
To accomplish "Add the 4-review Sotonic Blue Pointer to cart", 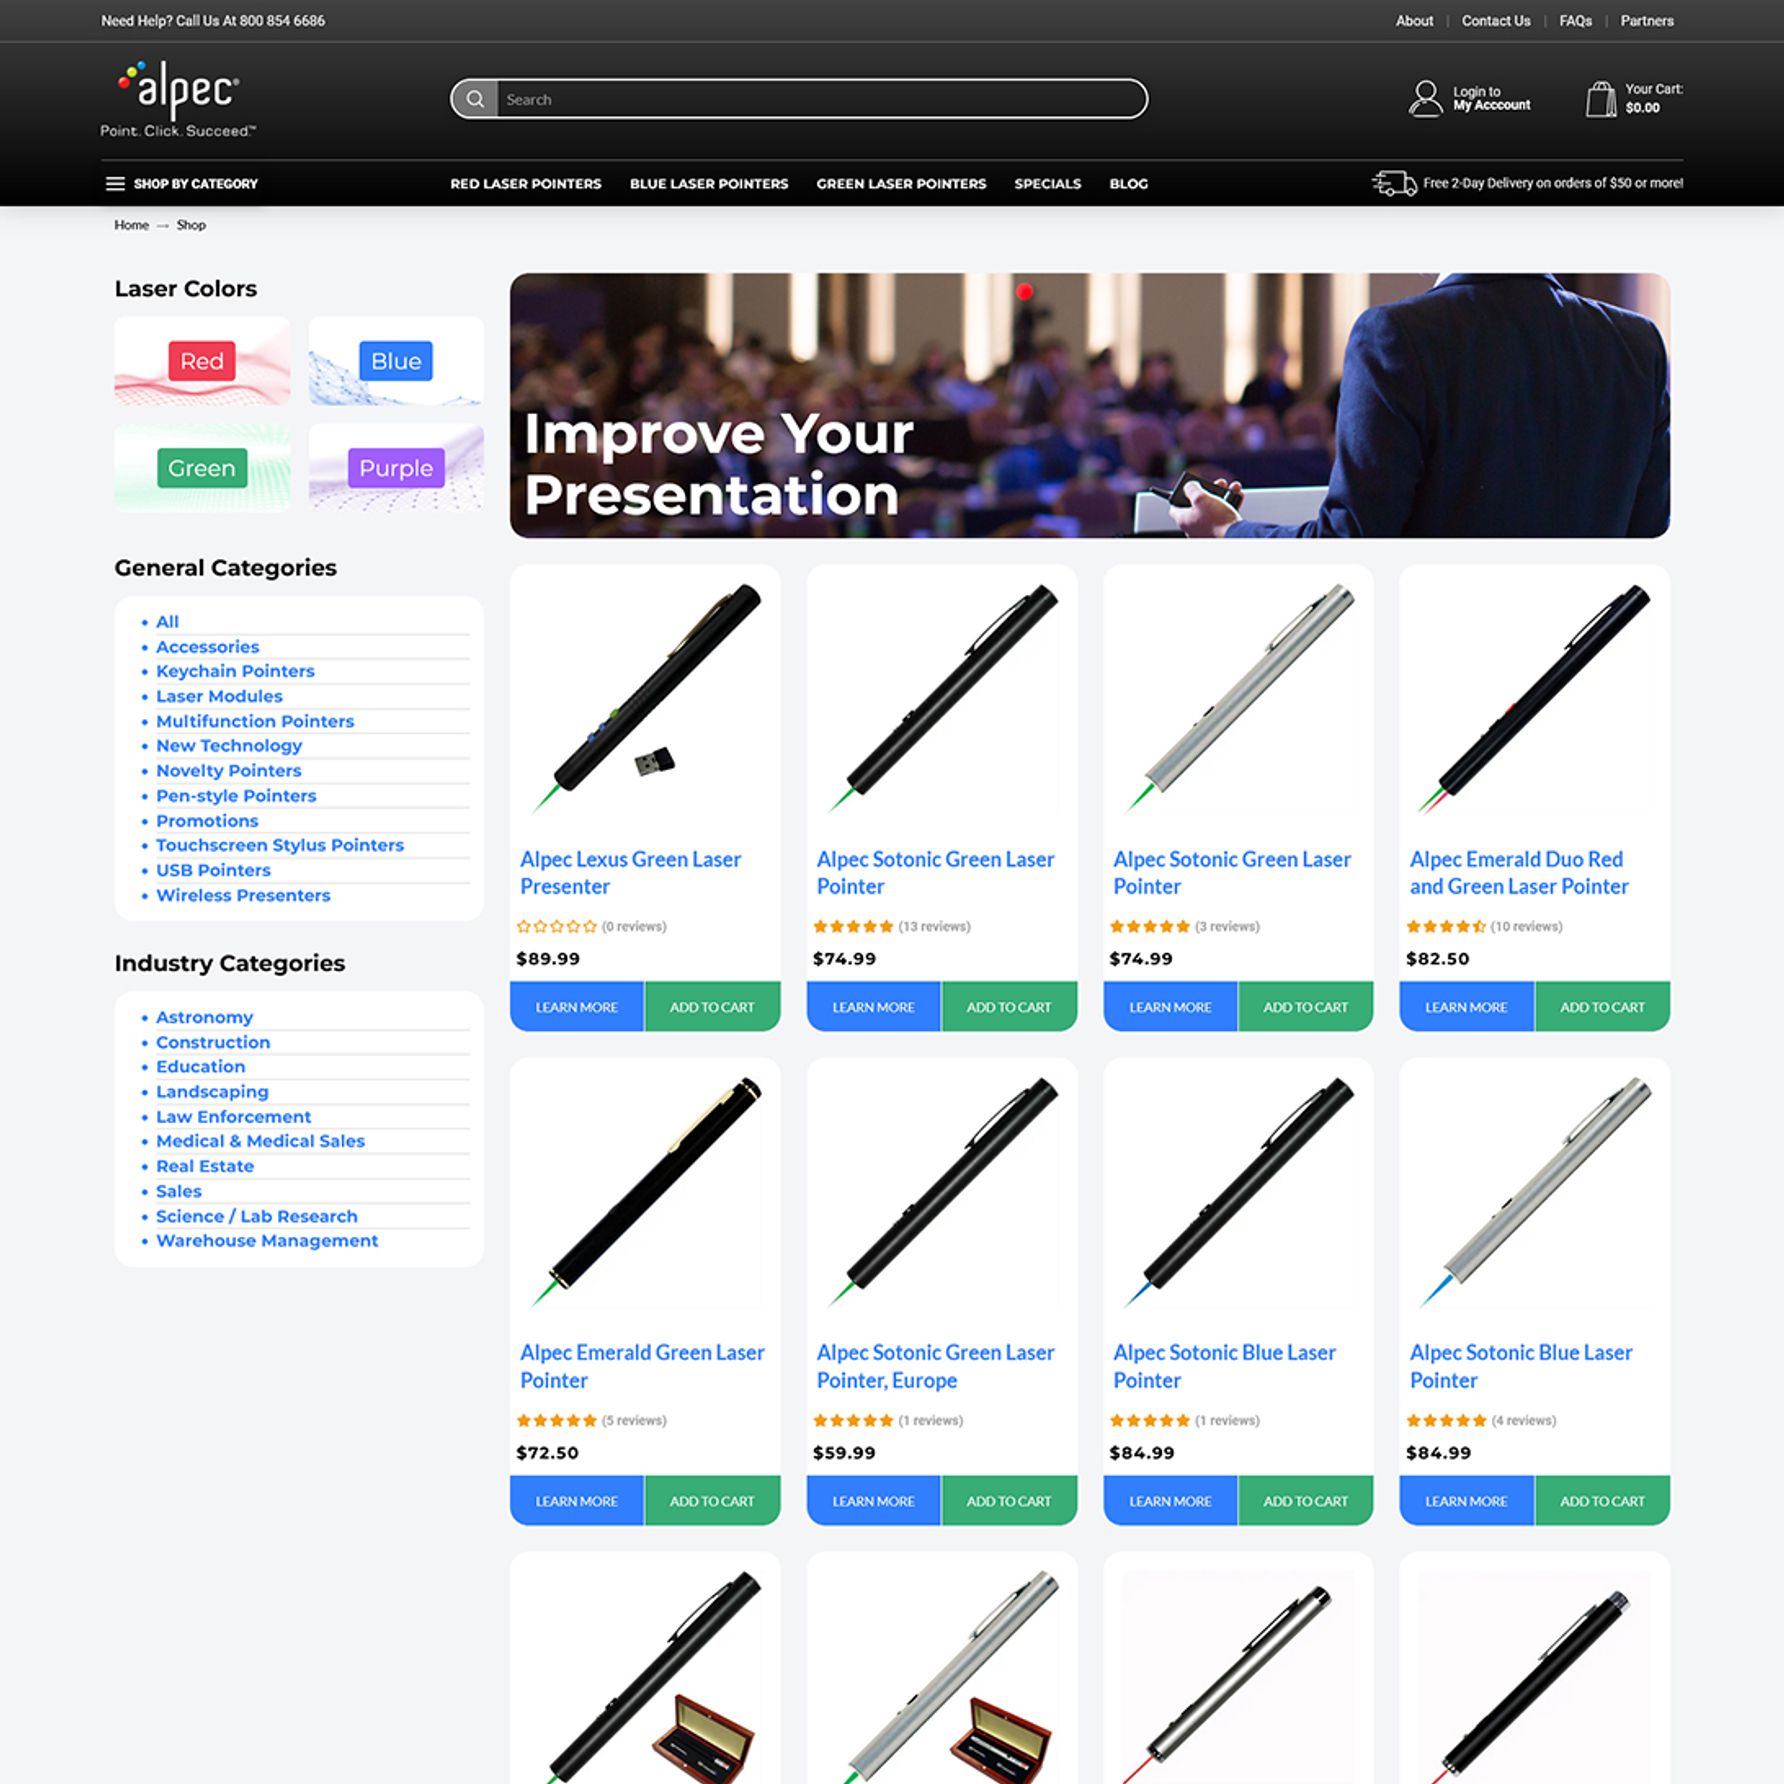I will click(x=1603, y=1501).
